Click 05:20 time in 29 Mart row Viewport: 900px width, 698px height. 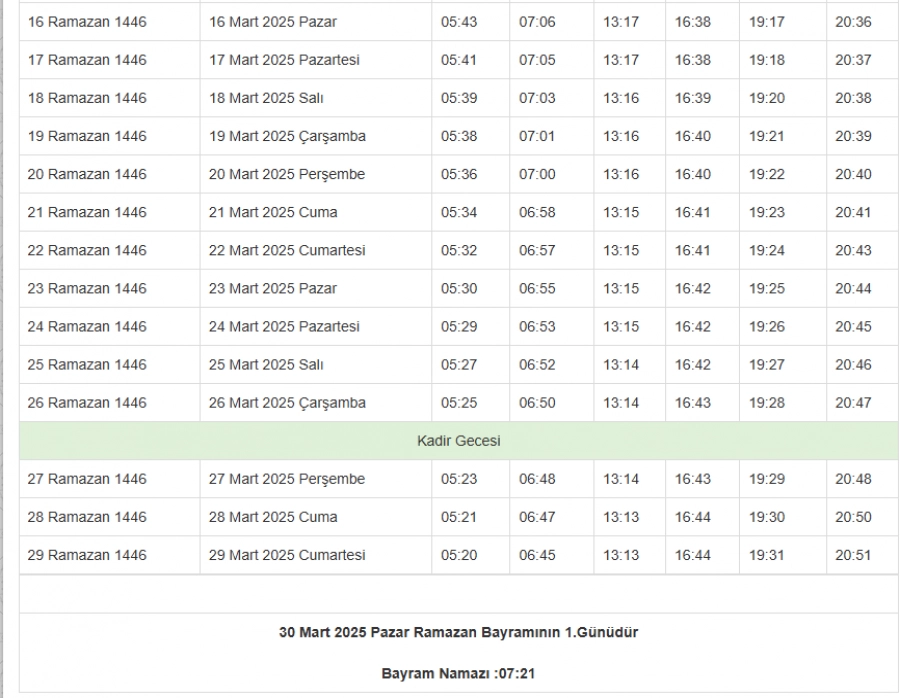458,555
